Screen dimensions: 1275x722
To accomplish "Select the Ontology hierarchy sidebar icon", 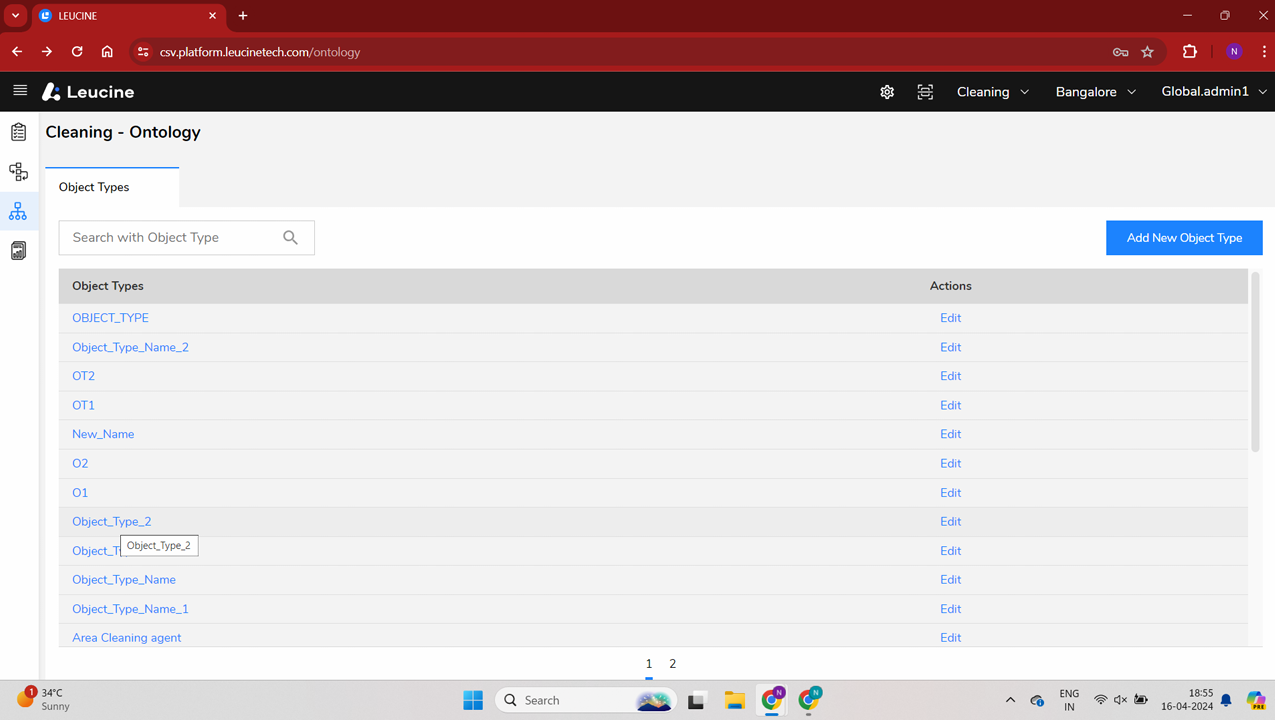I will tap(18, 211).
